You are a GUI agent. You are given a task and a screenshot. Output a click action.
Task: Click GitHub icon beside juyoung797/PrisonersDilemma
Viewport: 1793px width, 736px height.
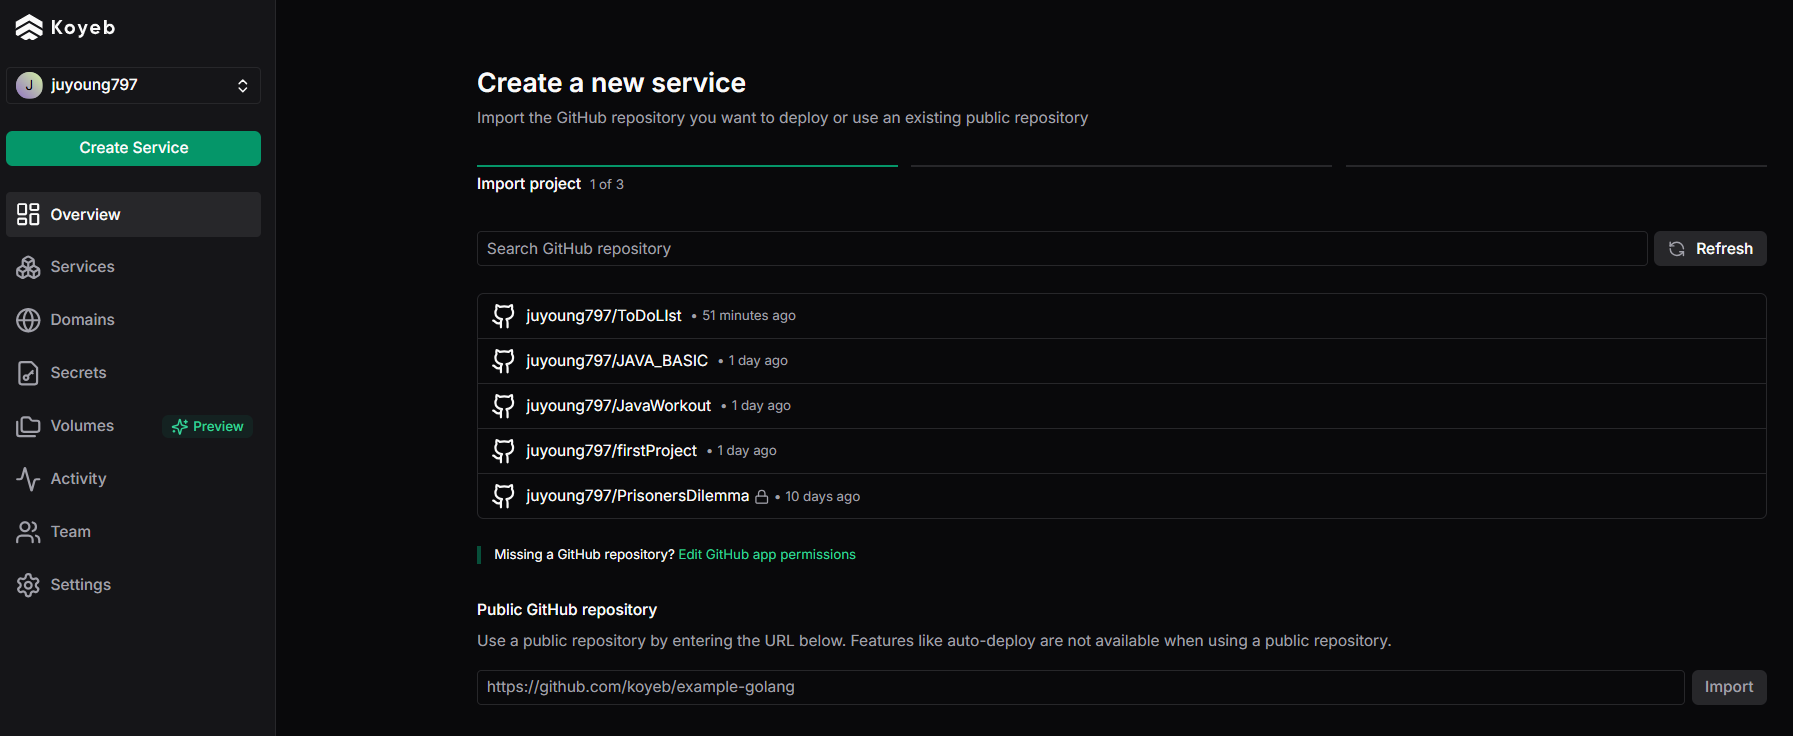[x=504, y=496]
